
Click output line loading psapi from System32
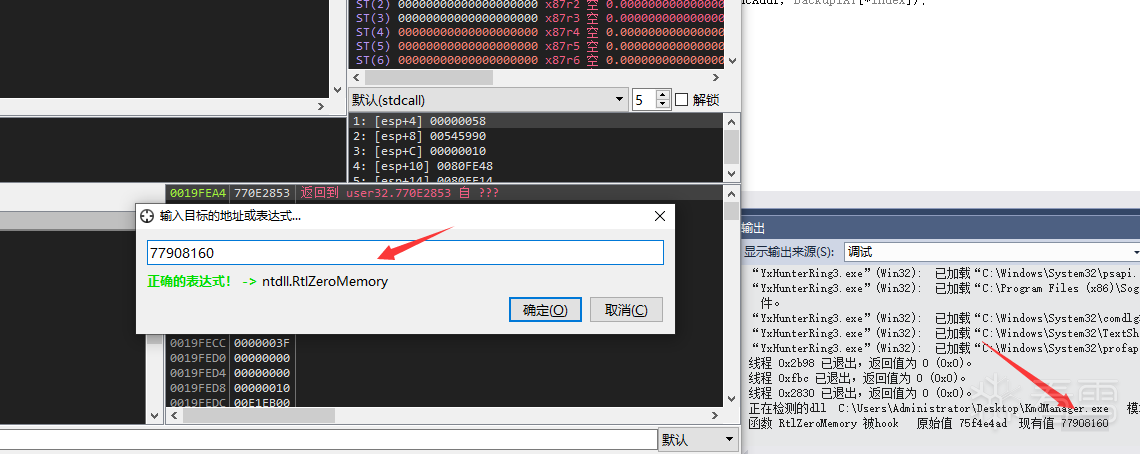(x=943, y=273)
